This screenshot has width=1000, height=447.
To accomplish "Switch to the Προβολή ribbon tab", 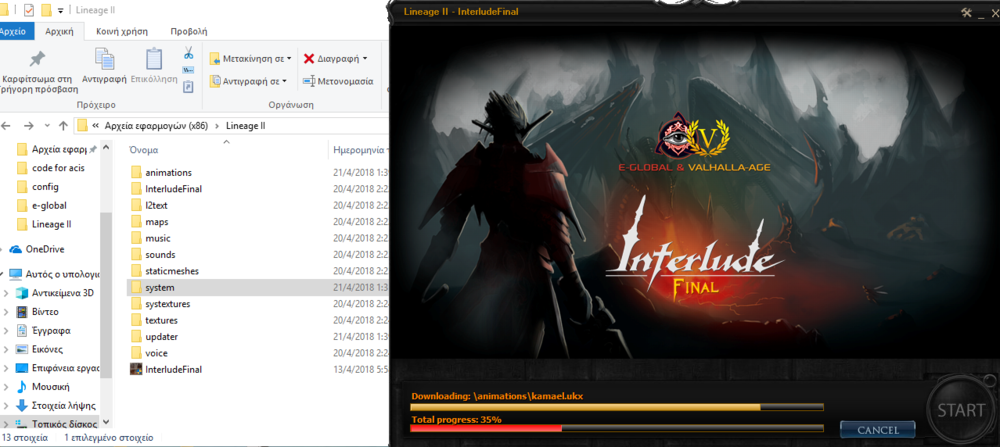I will click(189, 31).
